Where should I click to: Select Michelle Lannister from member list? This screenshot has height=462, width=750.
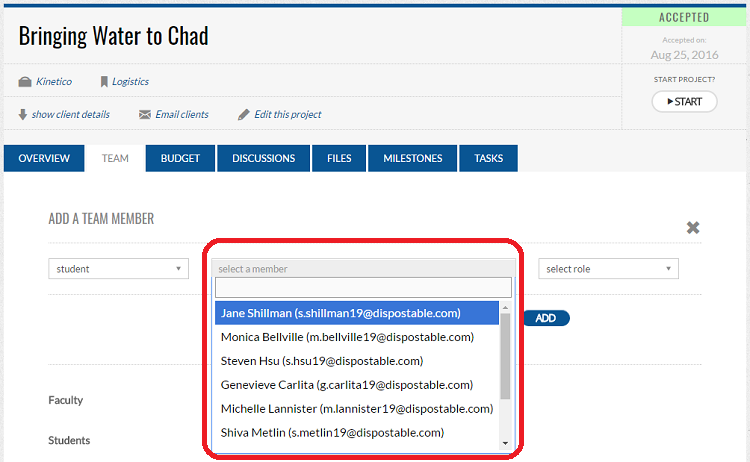click(357, 409)
